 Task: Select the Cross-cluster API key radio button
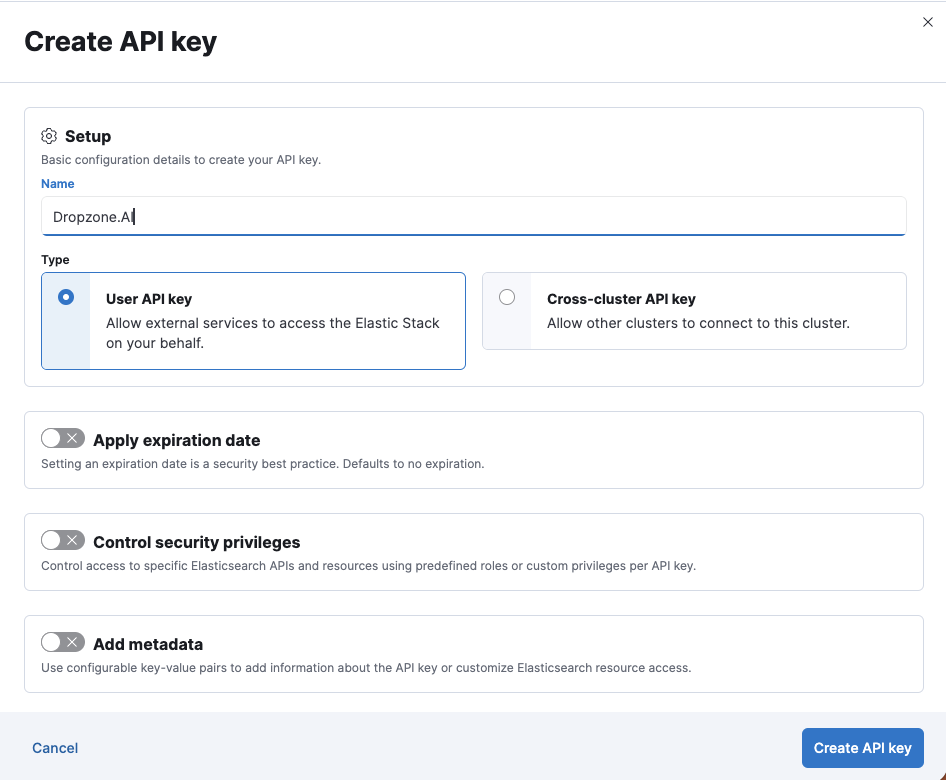pos(507,297)
